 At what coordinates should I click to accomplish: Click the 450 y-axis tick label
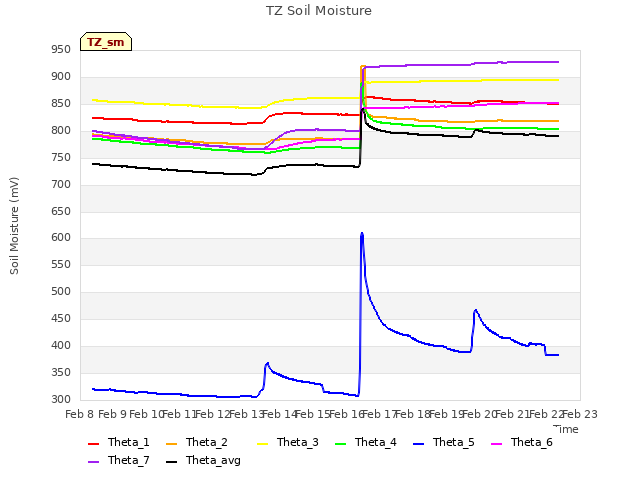coord(61,319)
